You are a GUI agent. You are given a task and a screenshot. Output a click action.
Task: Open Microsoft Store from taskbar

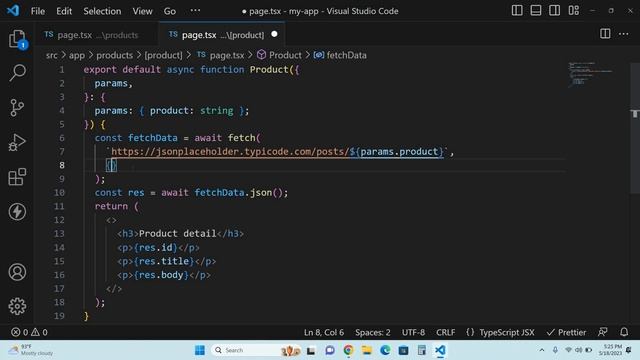tap(403, 350)
